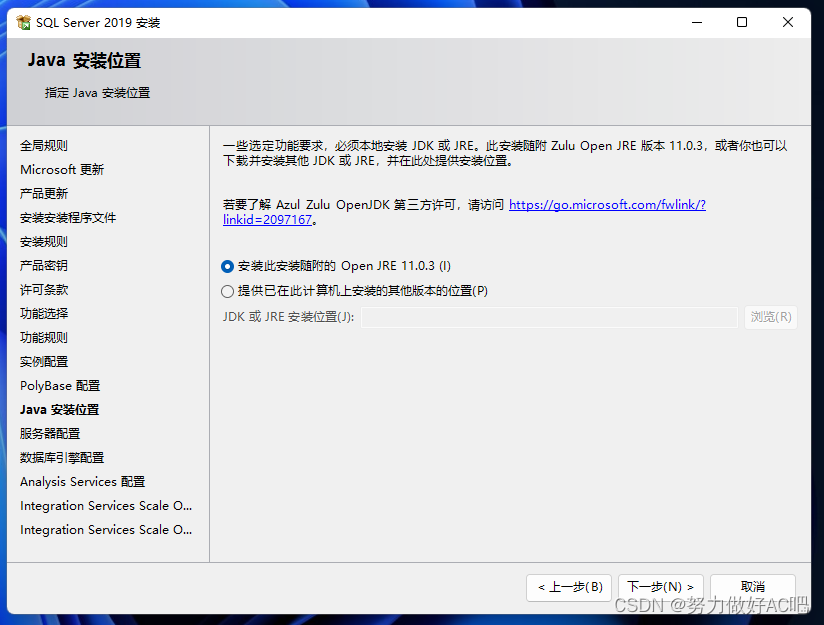Cancel setup with the 取消 button
This screenshot has height=625, width=824.
pos(753,587)
